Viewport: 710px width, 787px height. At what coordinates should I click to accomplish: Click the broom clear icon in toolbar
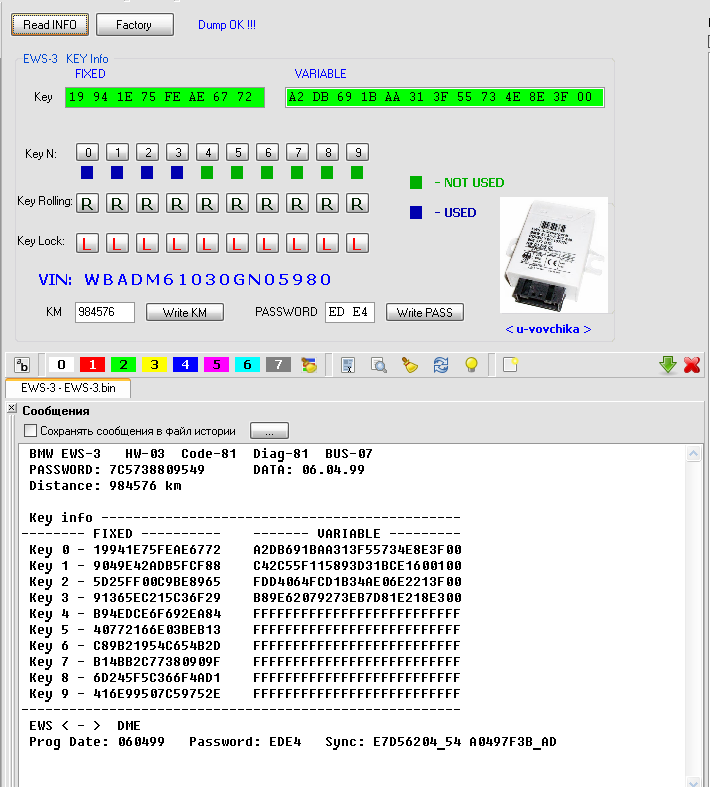tap(409, 365)
